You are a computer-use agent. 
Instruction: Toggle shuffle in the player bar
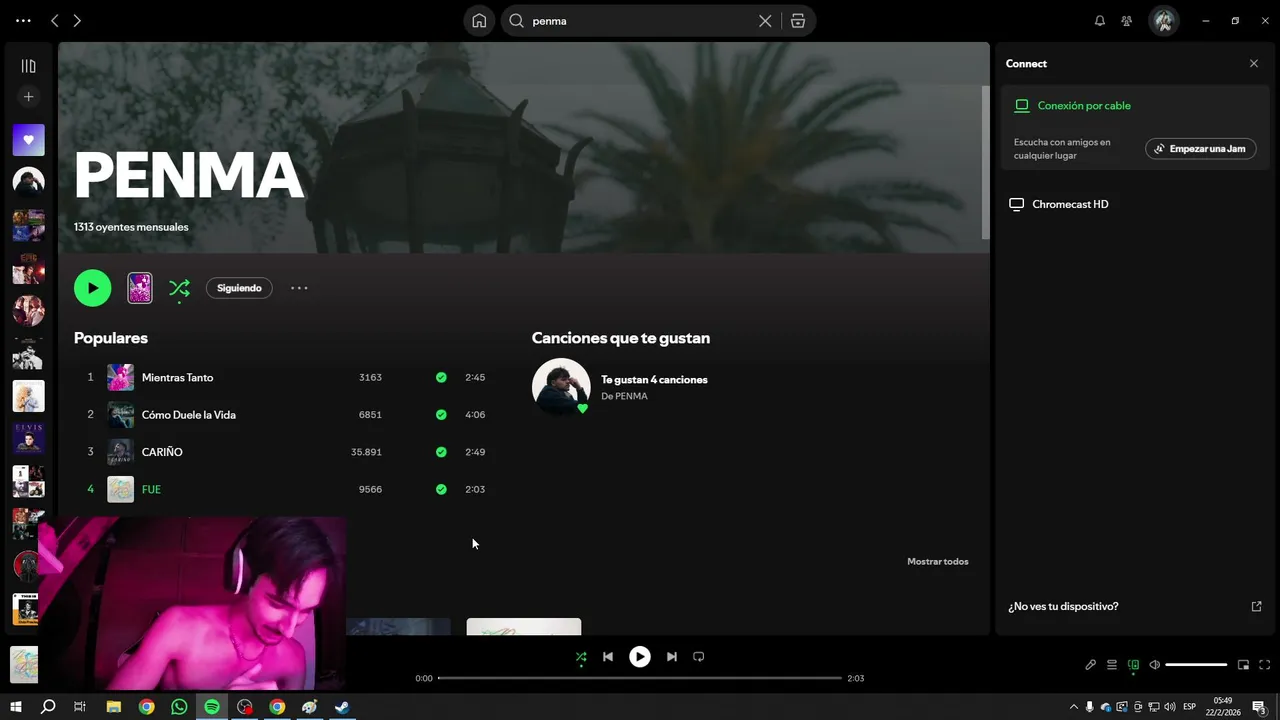[581, 657]
